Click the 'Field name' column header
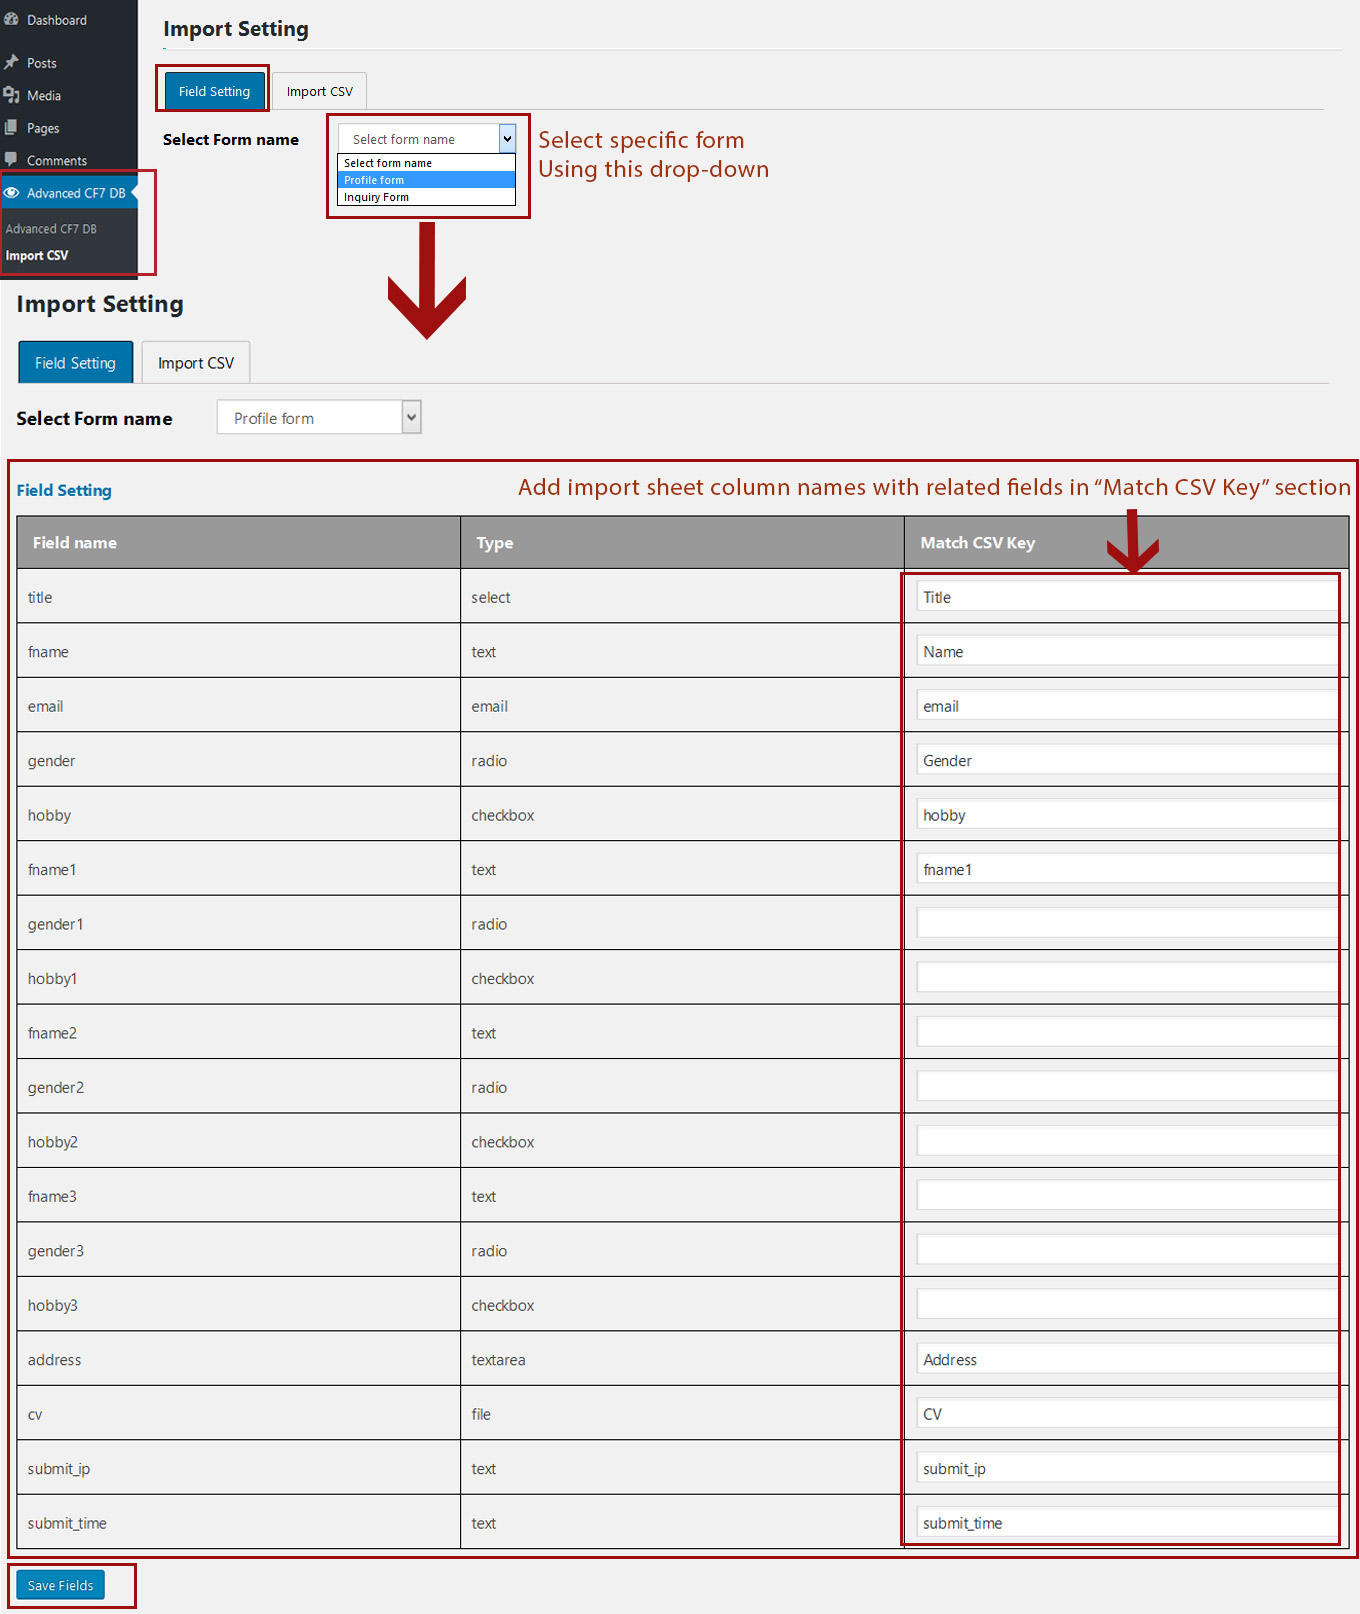 [239, 542]
